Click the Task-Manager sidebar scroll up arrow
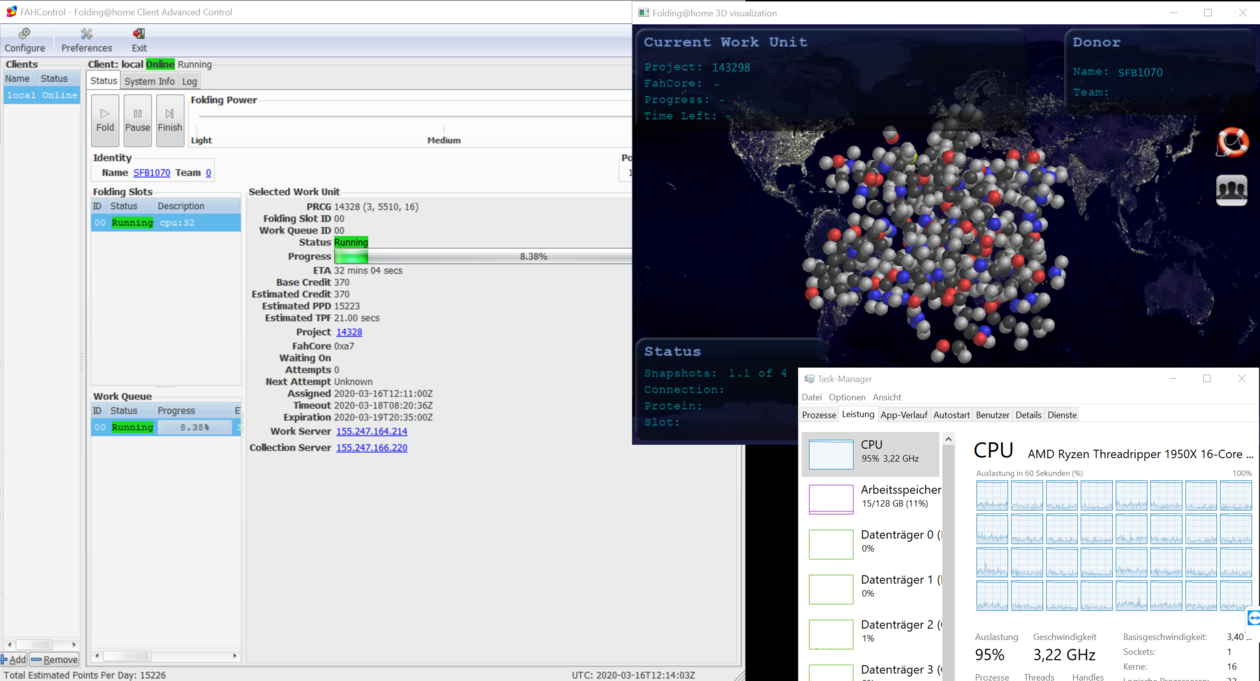 [948, 440]
